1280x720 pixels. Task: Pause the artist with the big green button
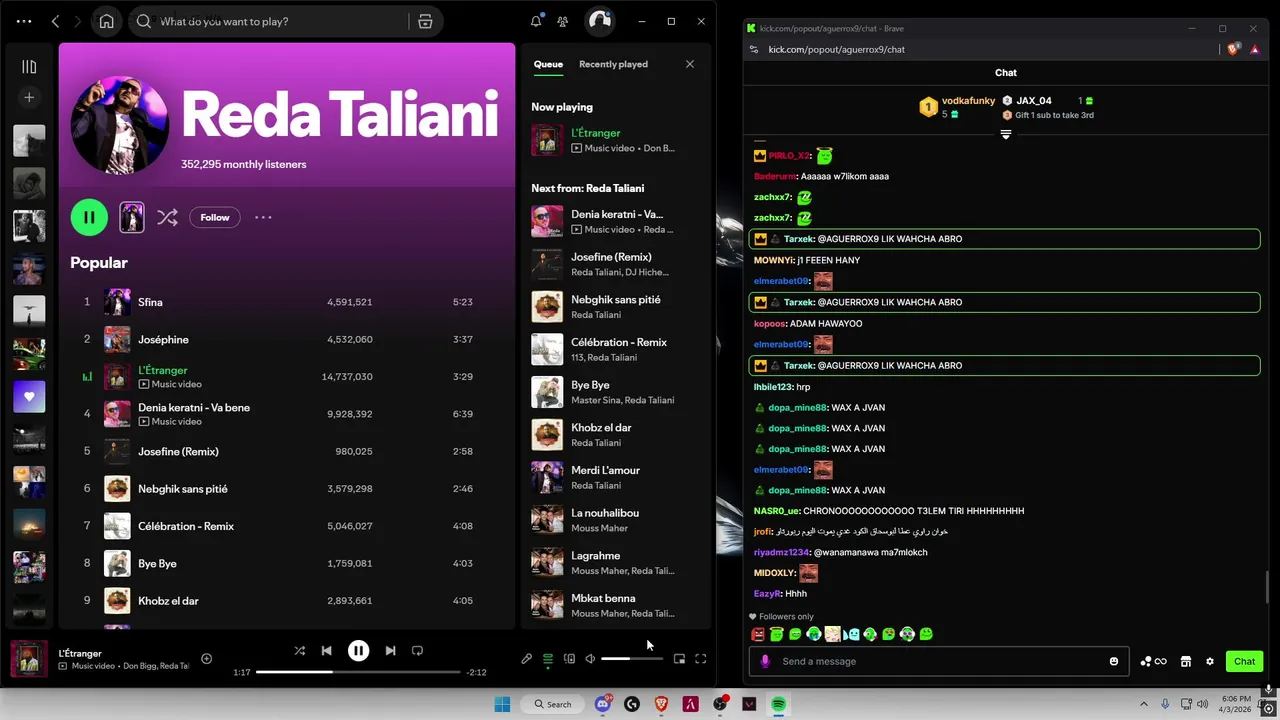(x=89, y=217)
